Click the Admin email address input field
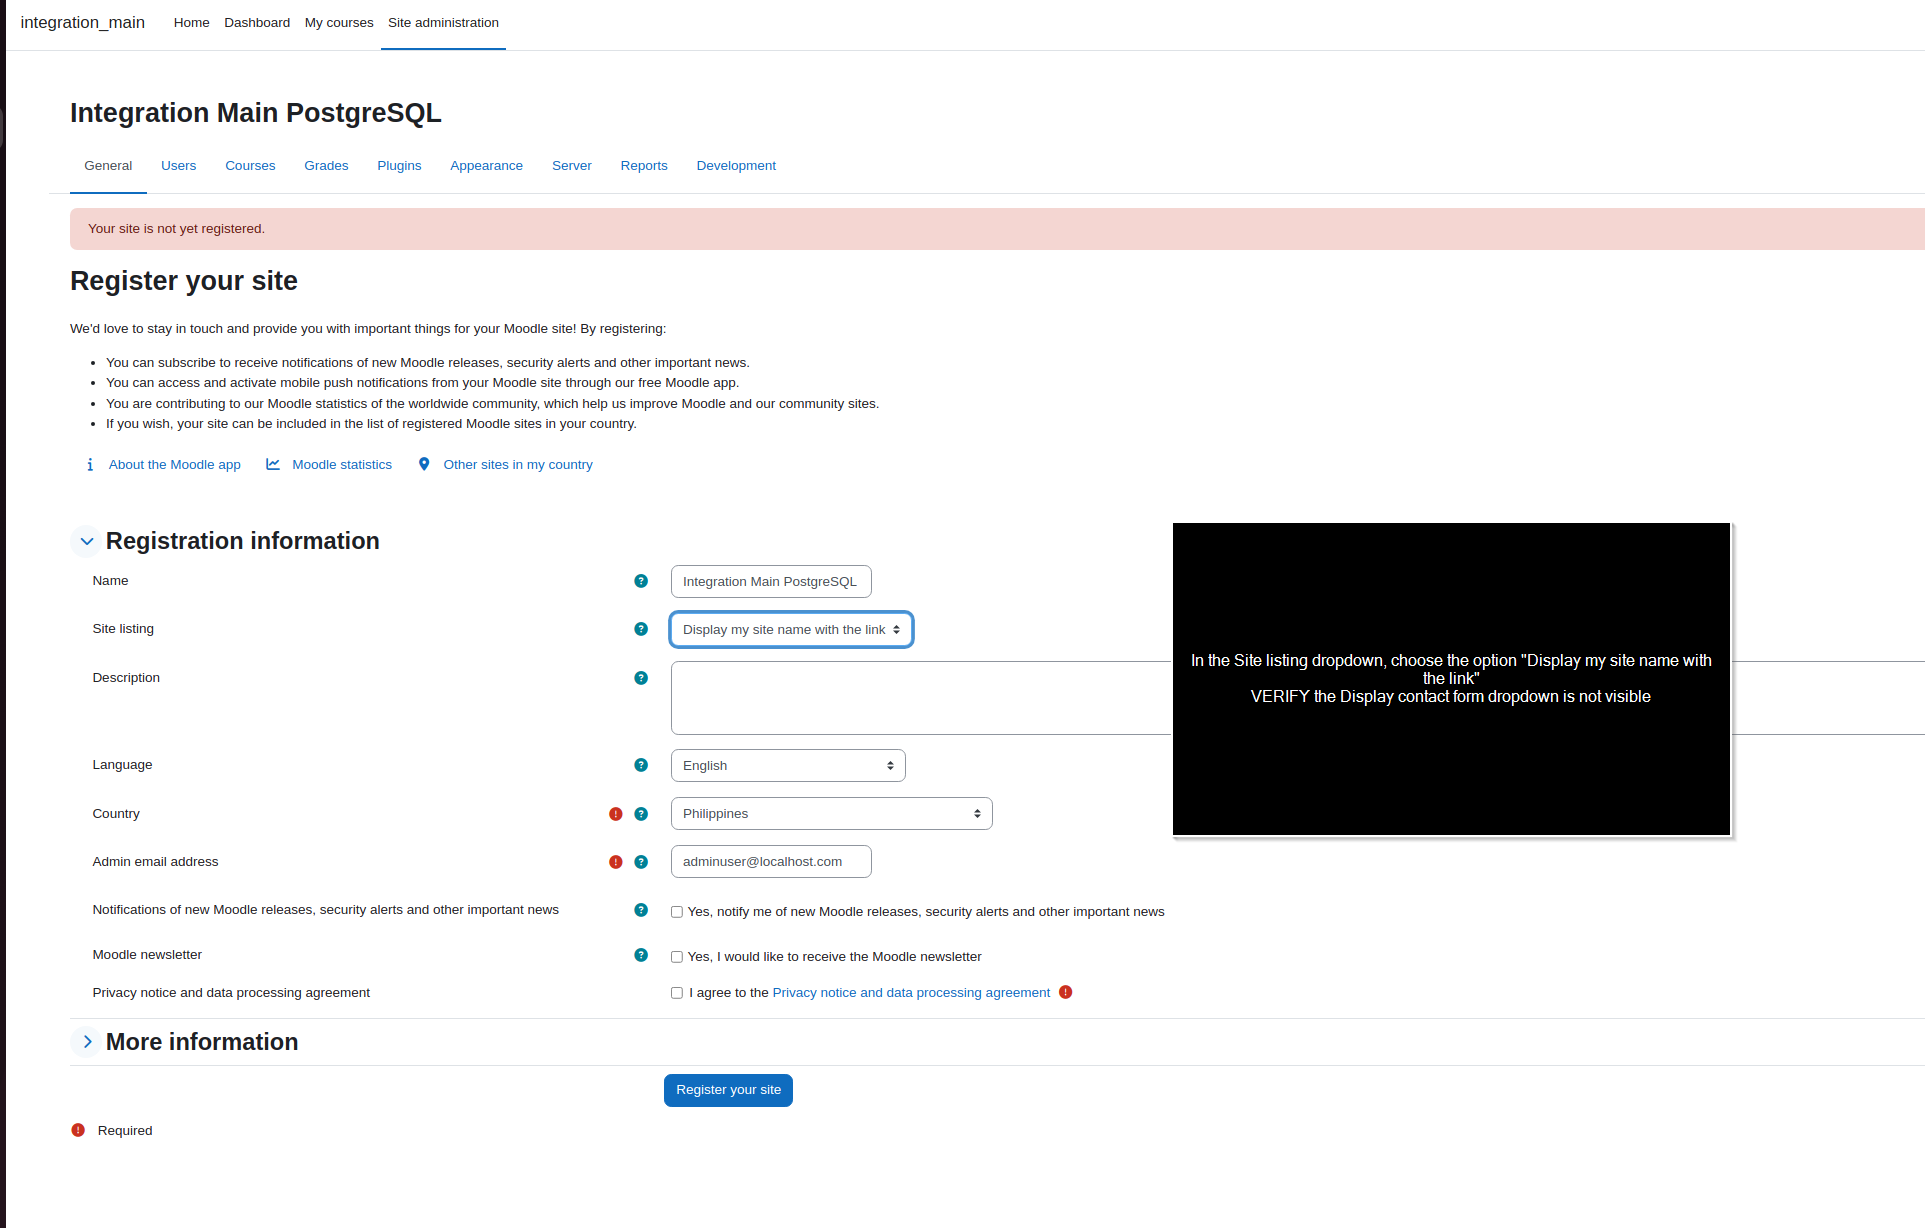This screenshot has width=1925, height=1228. (771, 862)
